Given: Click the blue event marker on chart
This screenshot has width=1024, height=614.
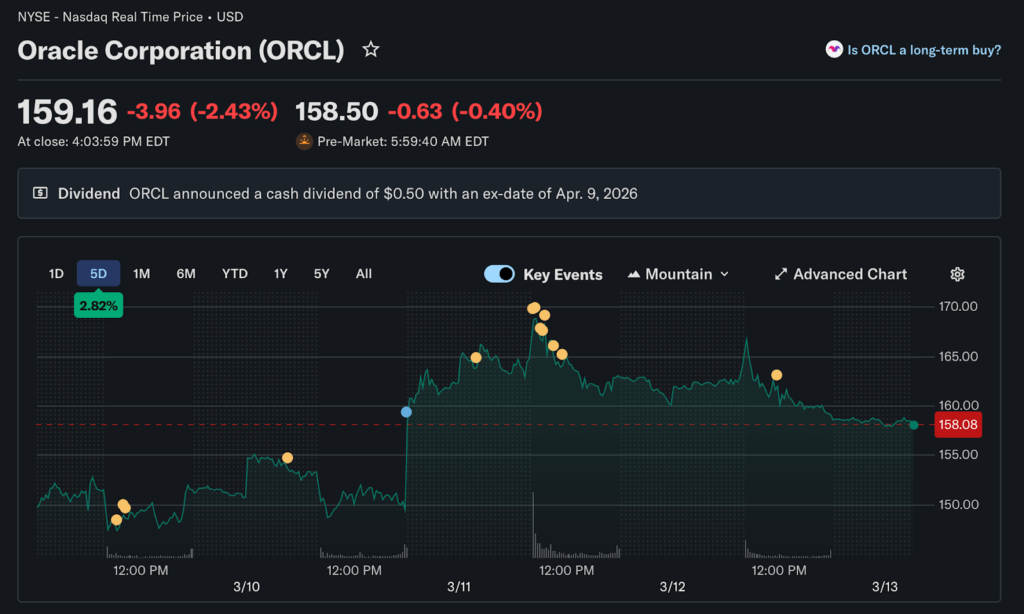Looking at the screenshot, I should tap(406, 411).
